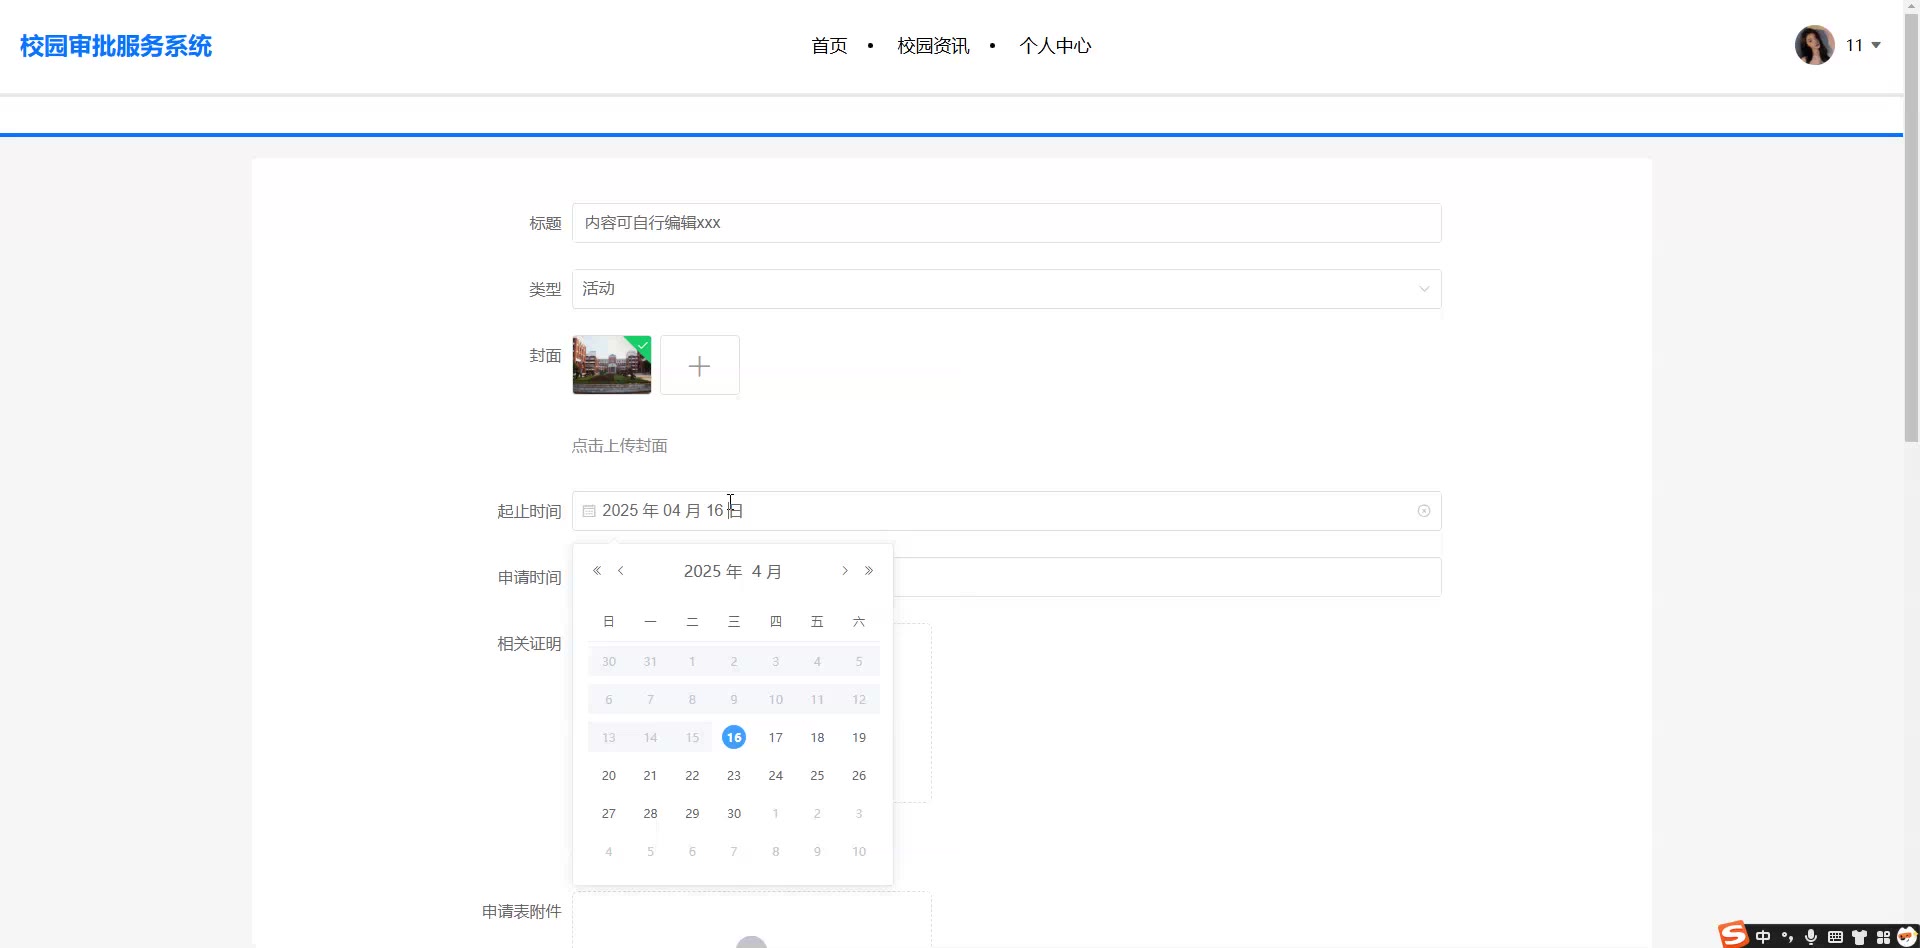Go to previous month in calendar

click(x=621, y=571)
